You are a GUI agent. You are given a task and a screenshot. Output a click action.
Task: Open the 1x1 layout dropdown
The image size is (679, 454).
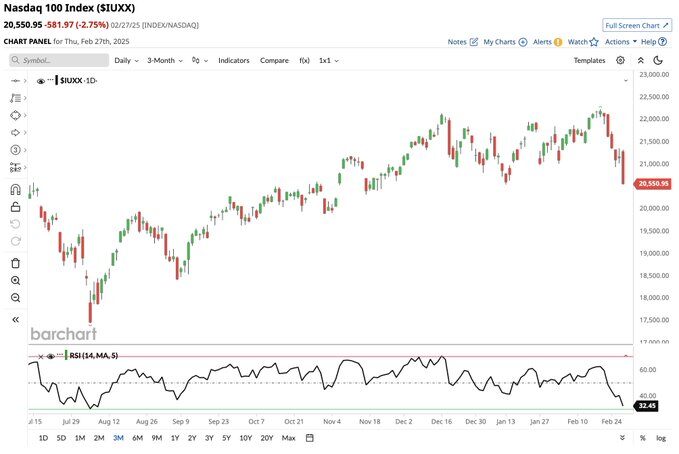click(x=329, y=60)
